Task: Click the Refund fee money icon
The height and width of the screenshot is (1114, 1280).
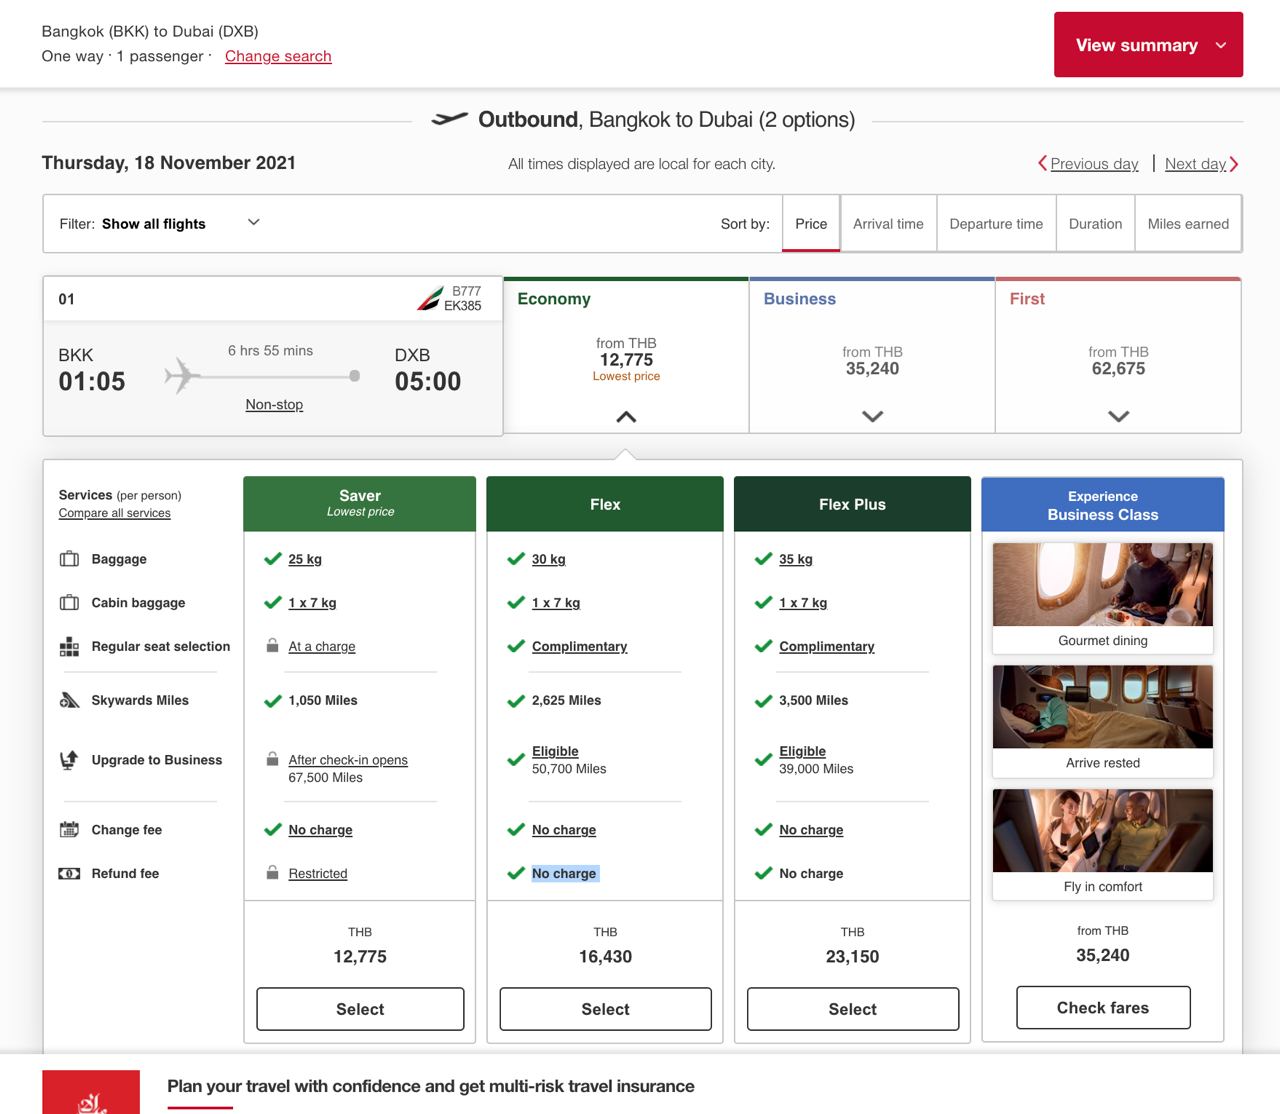Action: coord(69,873)
